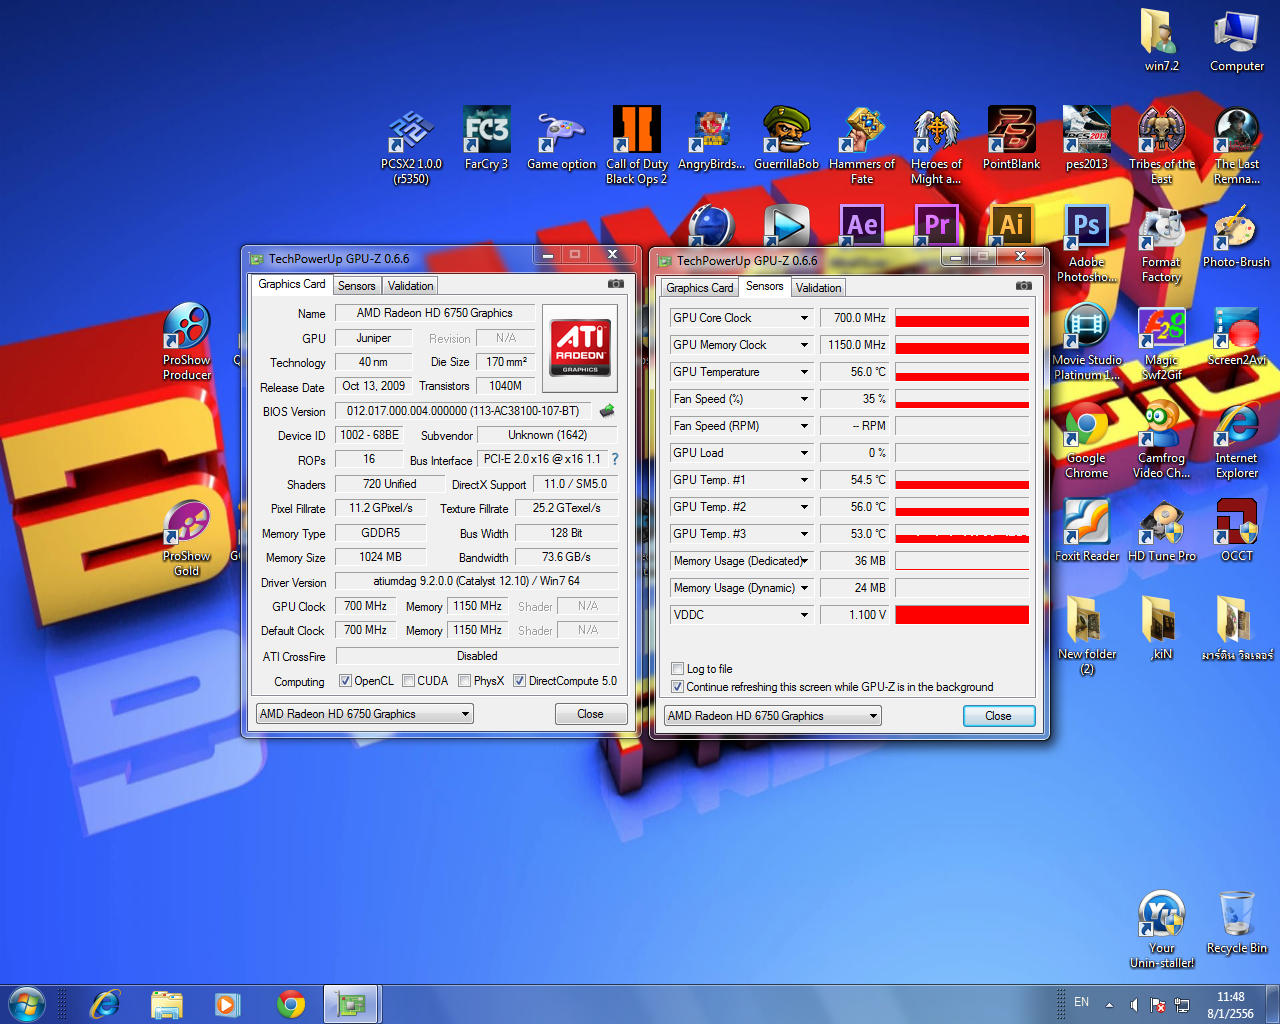Select the Call of Duty Black Ops 2 icon
The height and width of the screenshot is (1024, 1280).
tap(636, 146)
